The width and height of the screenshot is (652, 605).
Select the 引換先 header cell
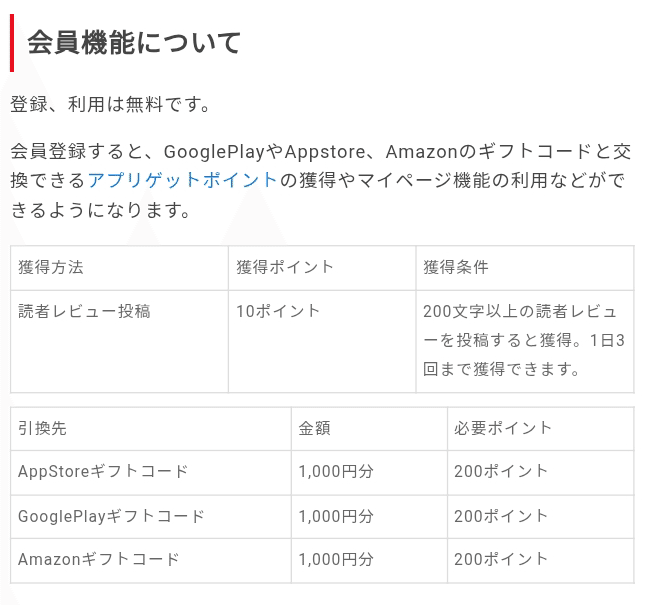coord(43,428)
